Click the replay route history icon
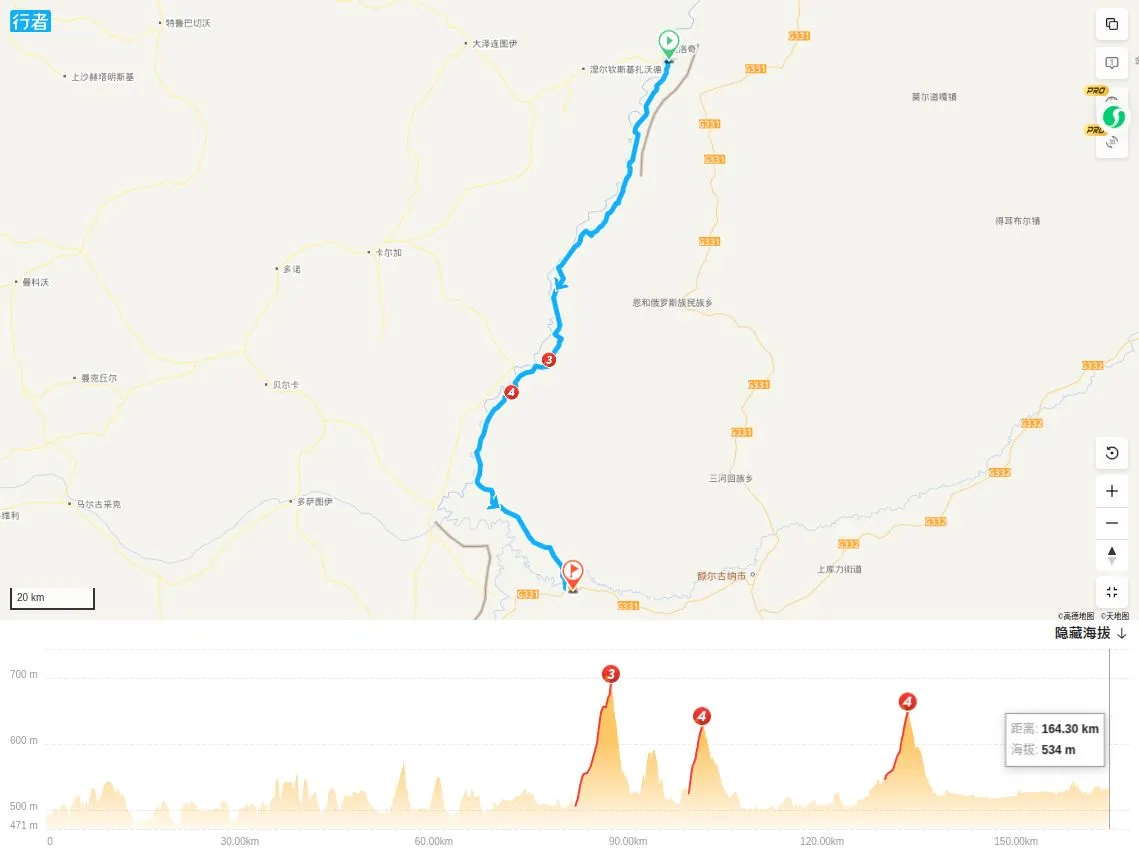 point(1111,453)
